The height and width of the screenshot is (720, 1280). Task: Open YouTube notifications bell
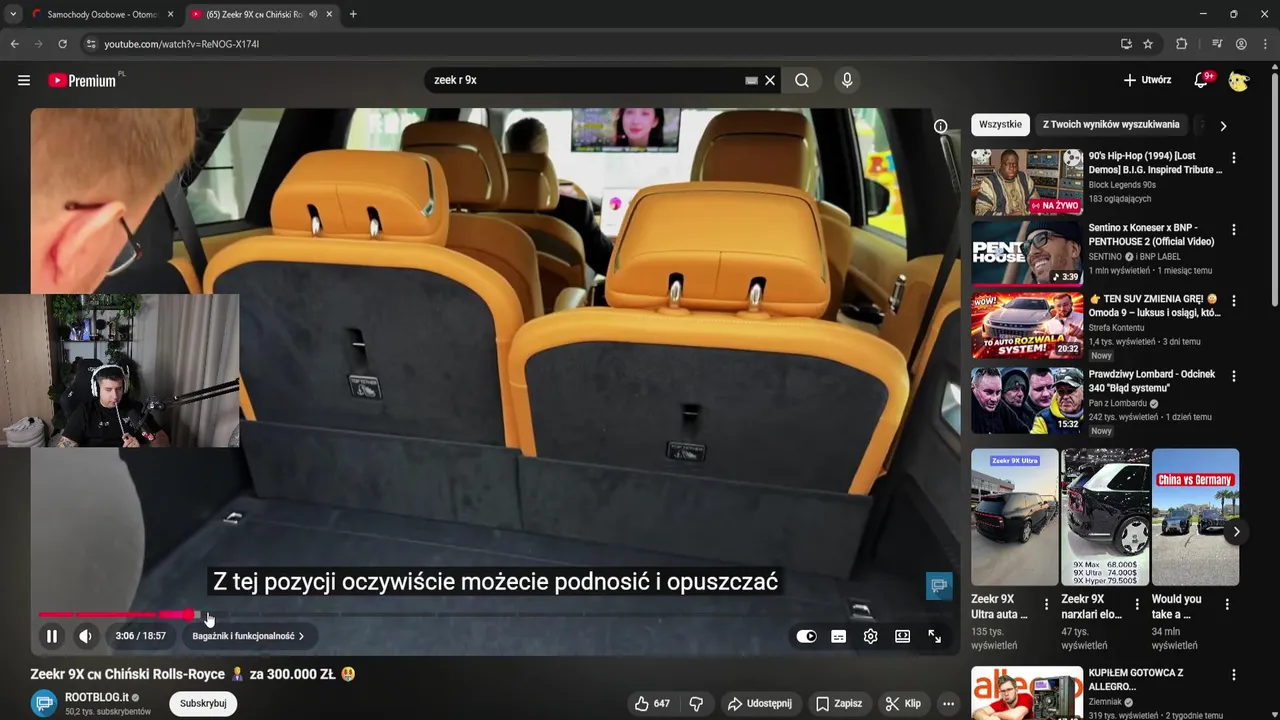1201,80
